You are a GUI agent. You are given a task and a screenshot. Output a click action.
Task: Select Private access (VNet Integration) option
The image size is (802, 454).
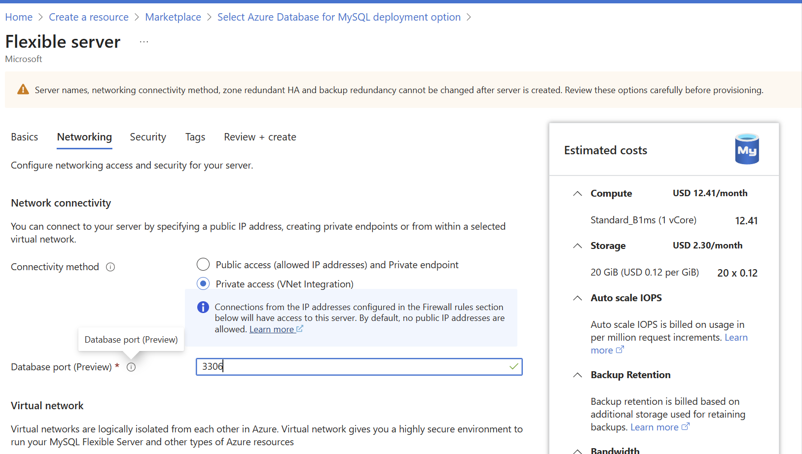203,283
